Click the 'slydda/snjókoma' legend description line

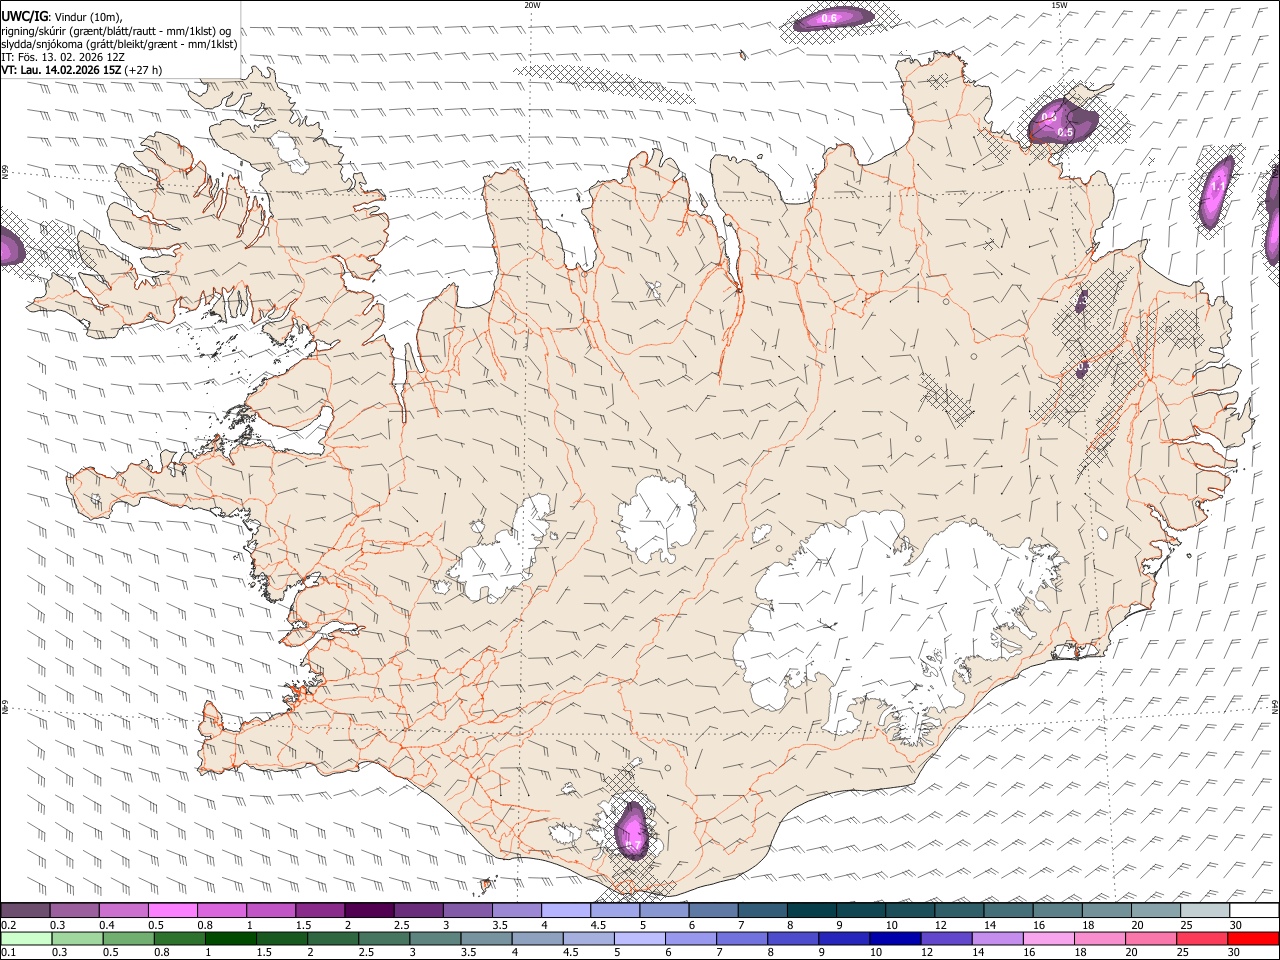pos(120,44)
